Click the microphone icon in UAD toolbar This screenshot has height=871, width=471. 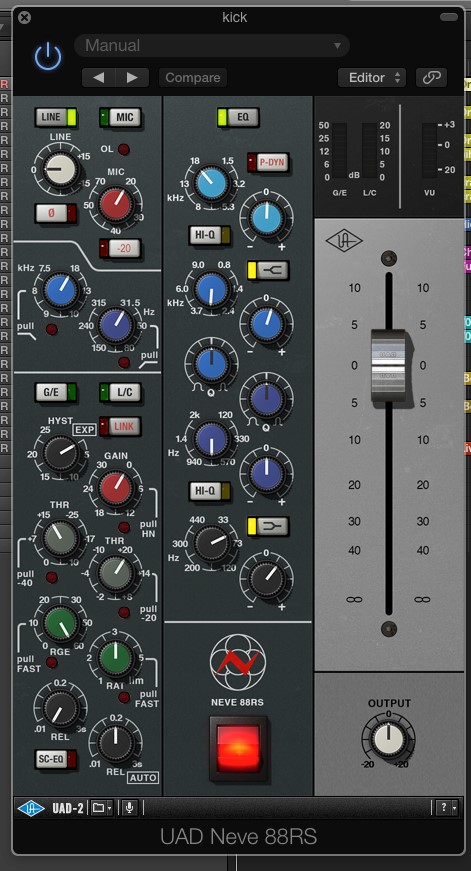coord(129,808)
